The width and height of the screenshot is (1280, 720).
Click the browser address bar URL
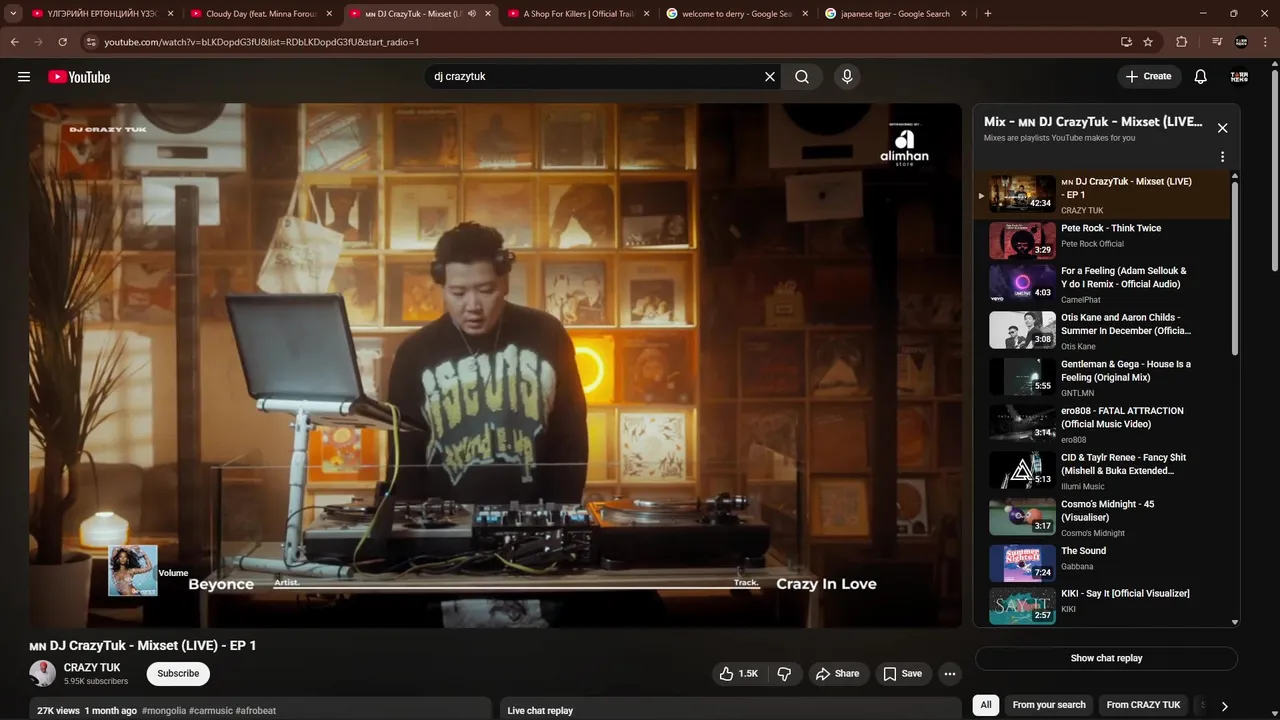point(262,42)
